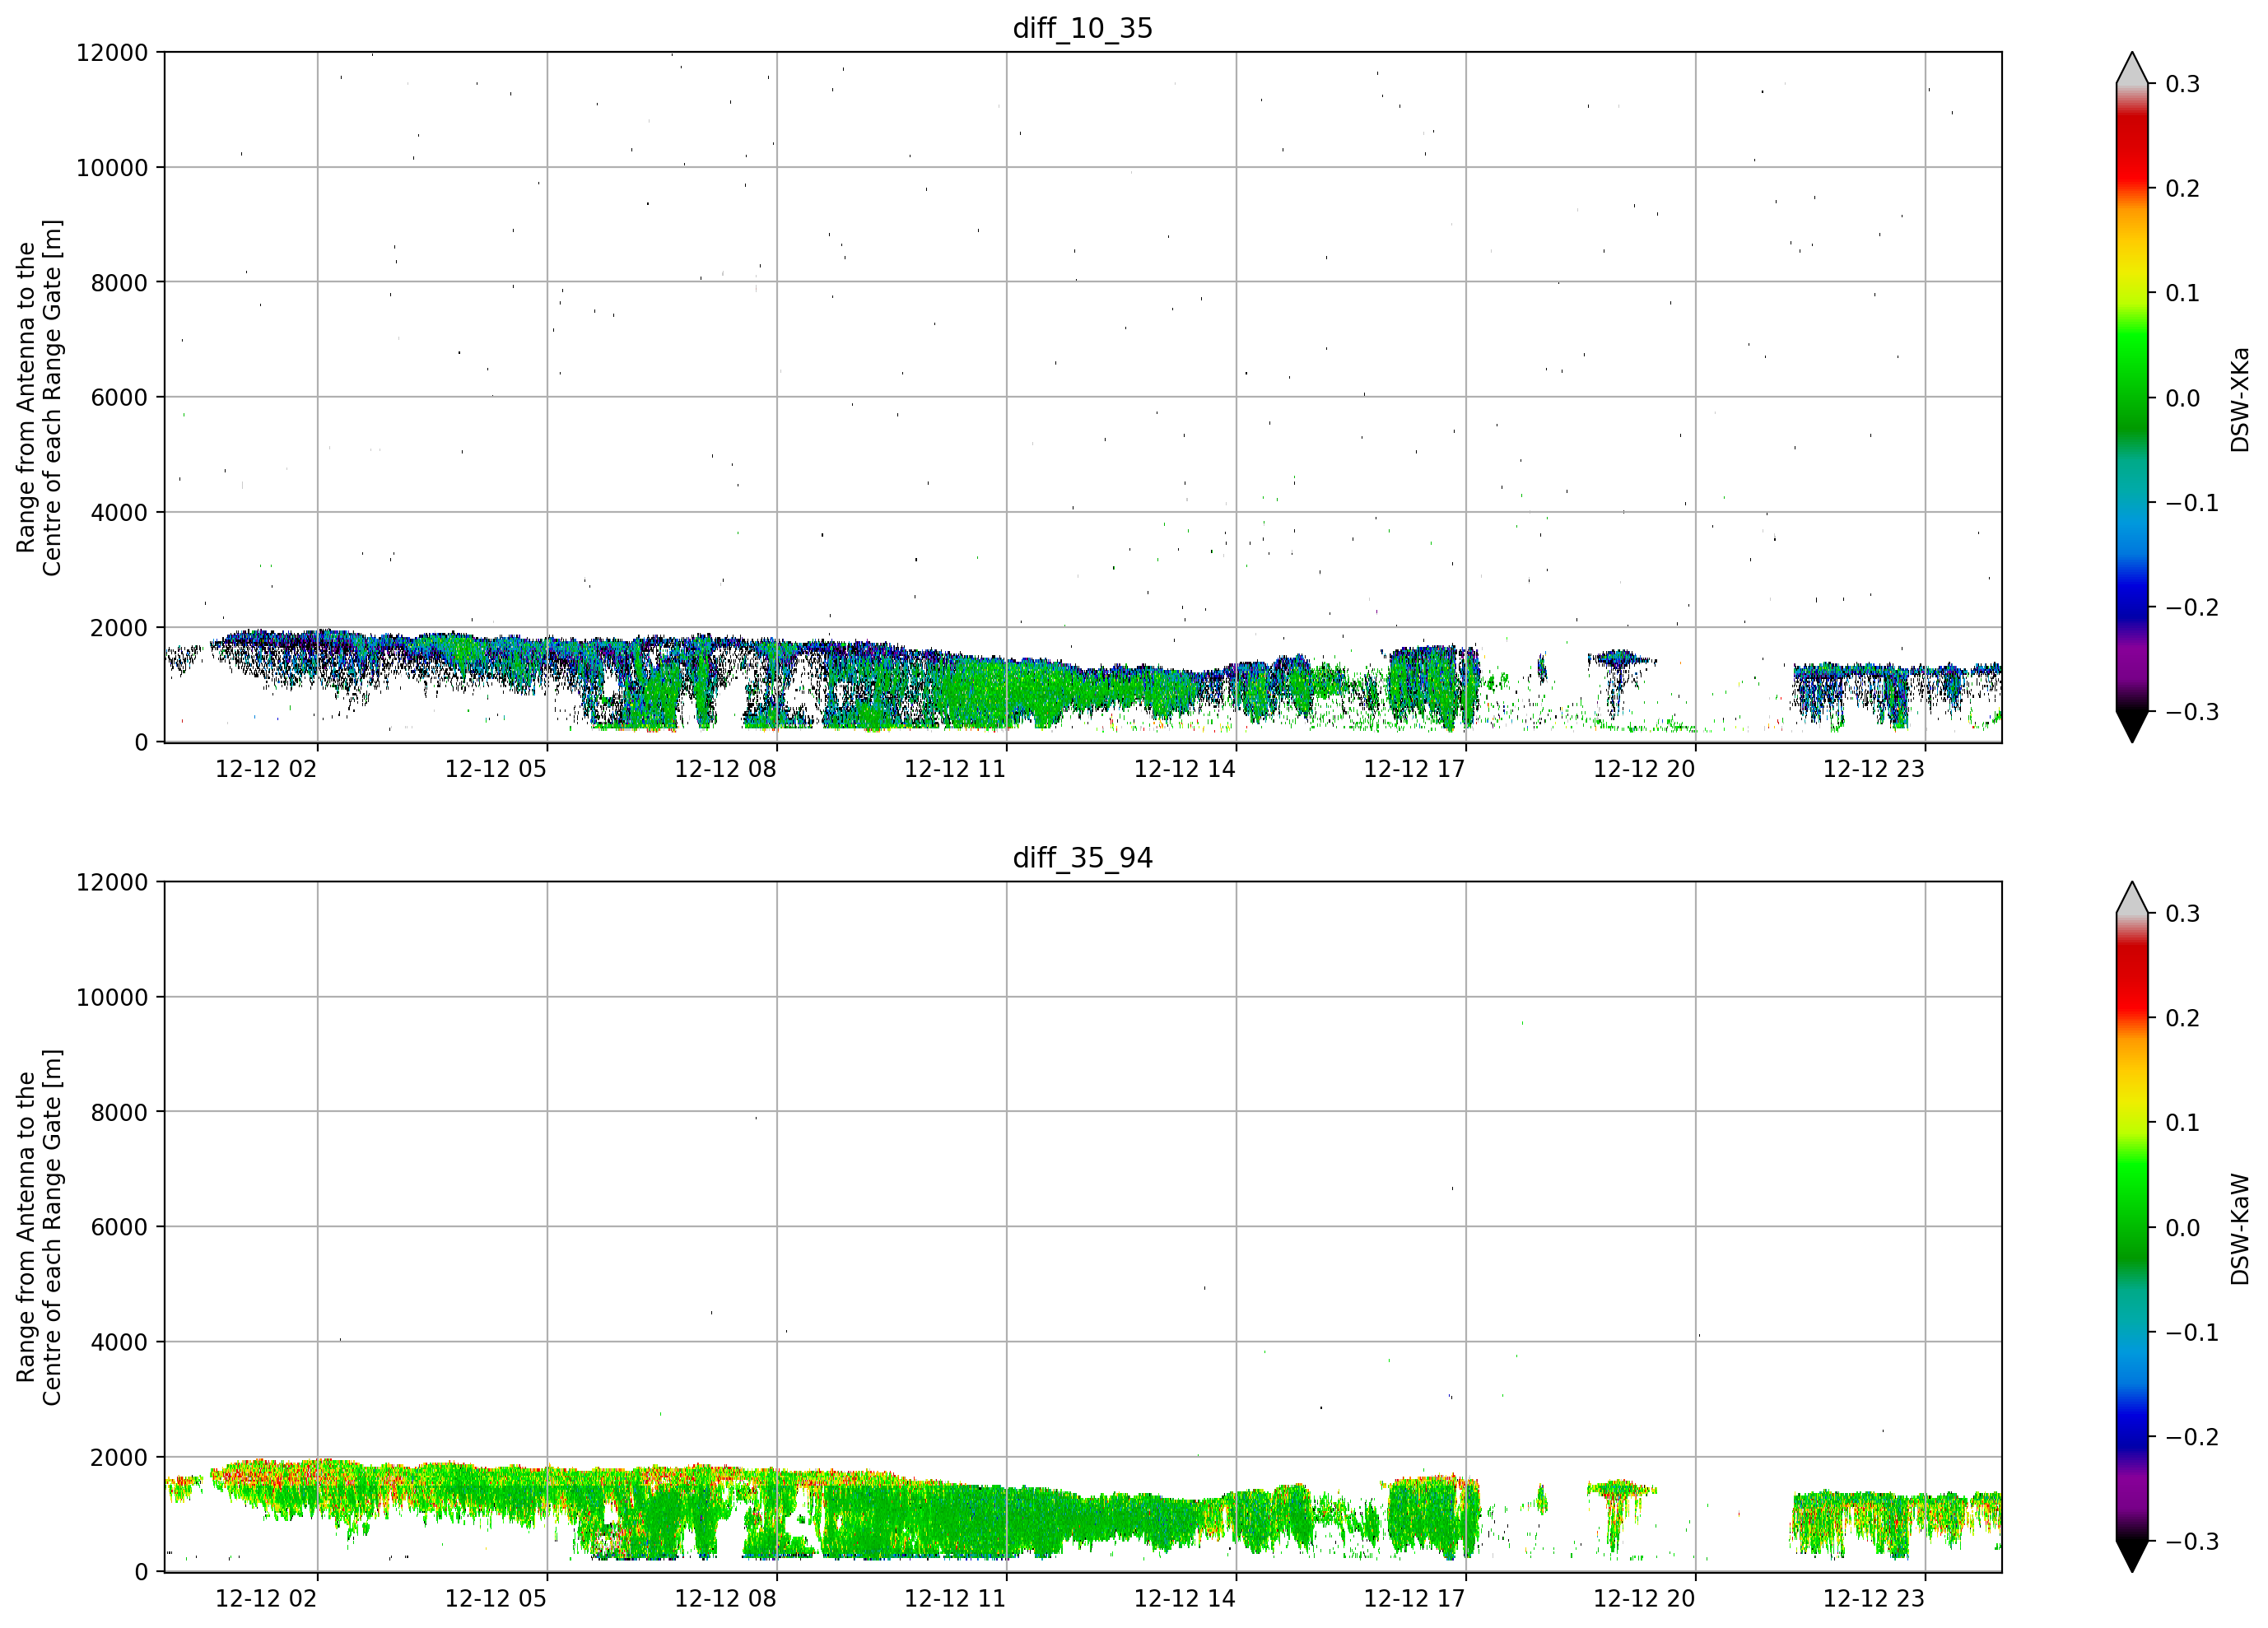This screenshot has width=2268, height=1628.
Task: Click '12-12 08' x-tick under diff_35_94 plot
Action: (x=726, y=1599)
